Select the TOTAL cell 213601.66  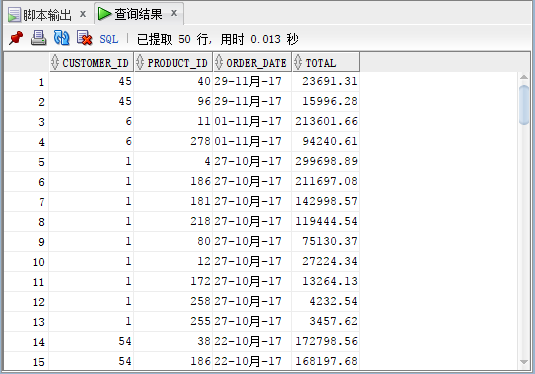[326, 121]
